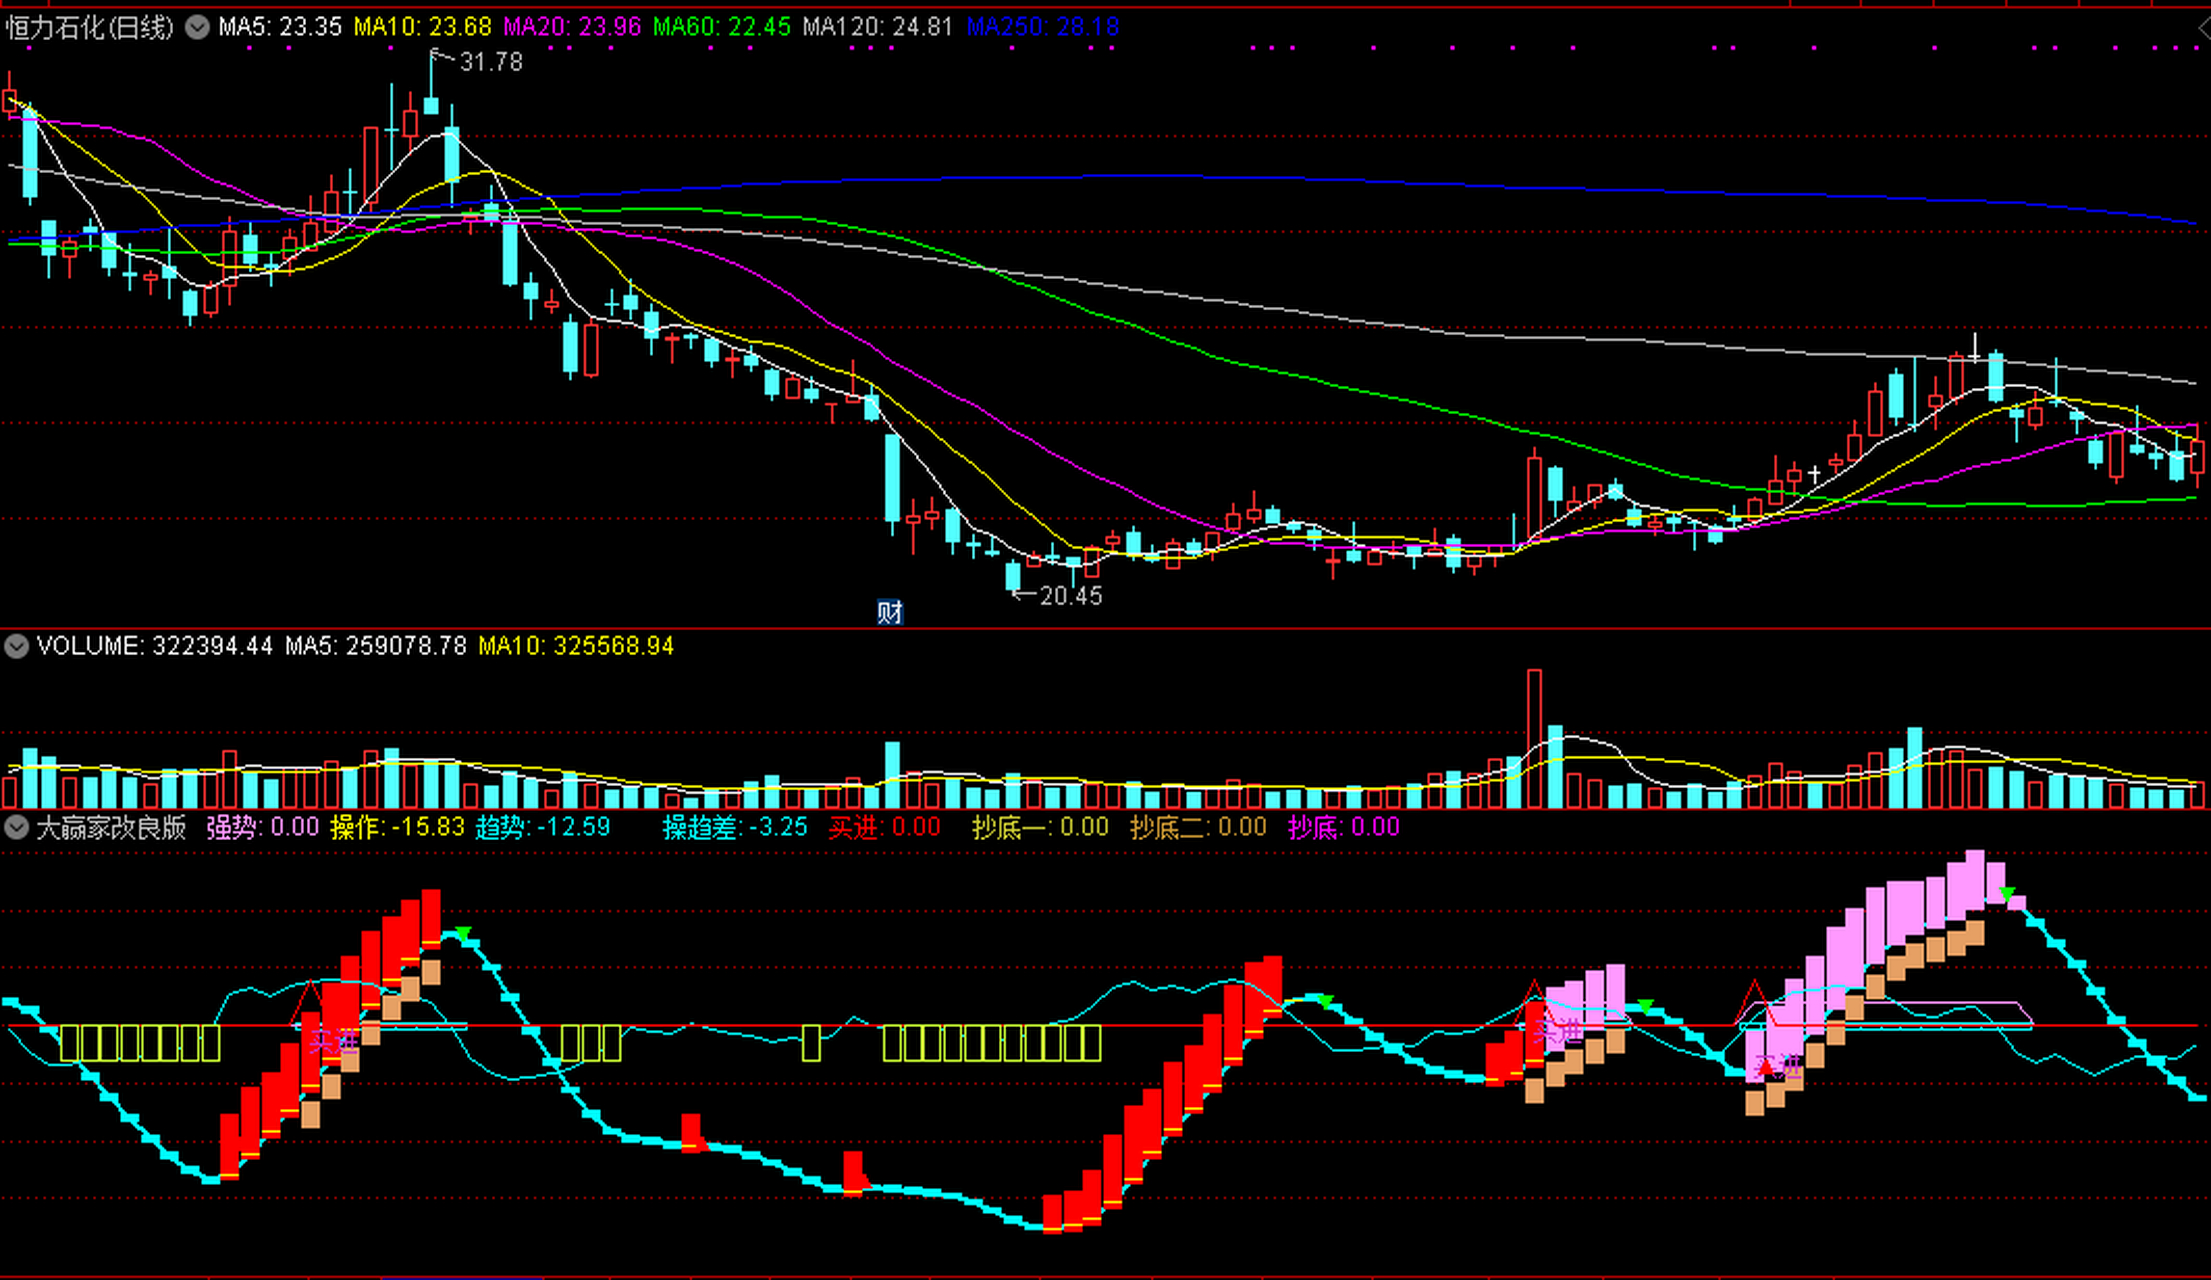Click the 大赢家改良版 indicator name

tap(111, 827)
